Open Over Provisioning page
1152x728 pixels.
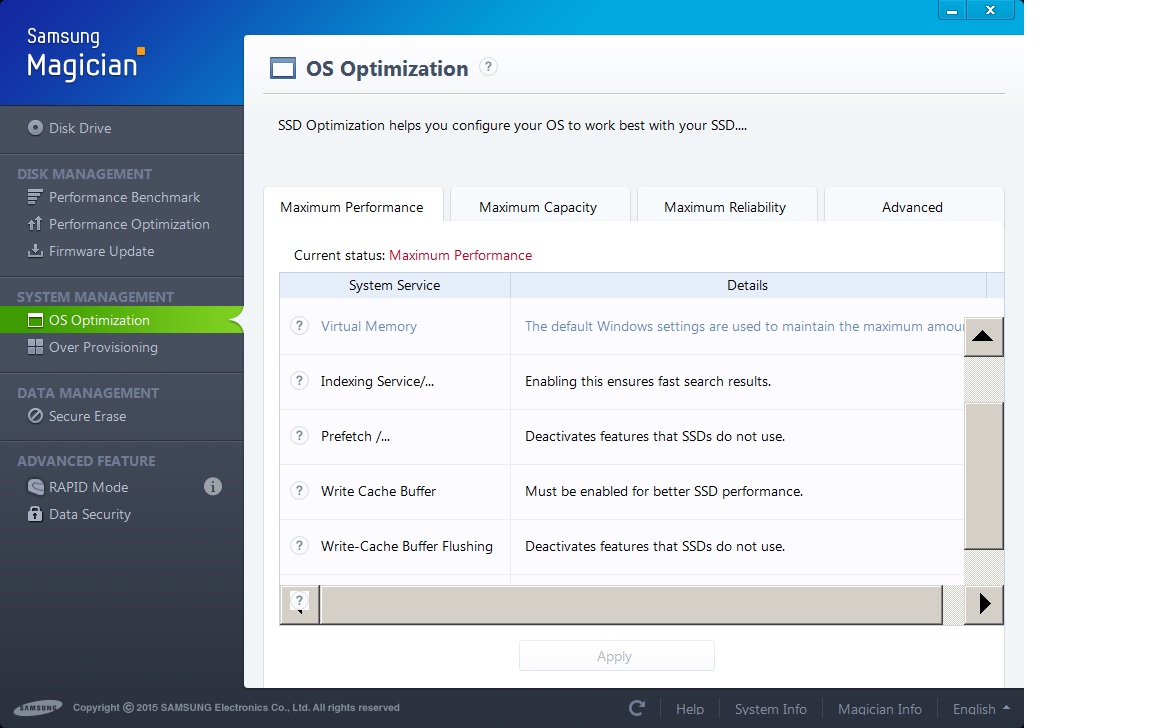tap(93, 347)
